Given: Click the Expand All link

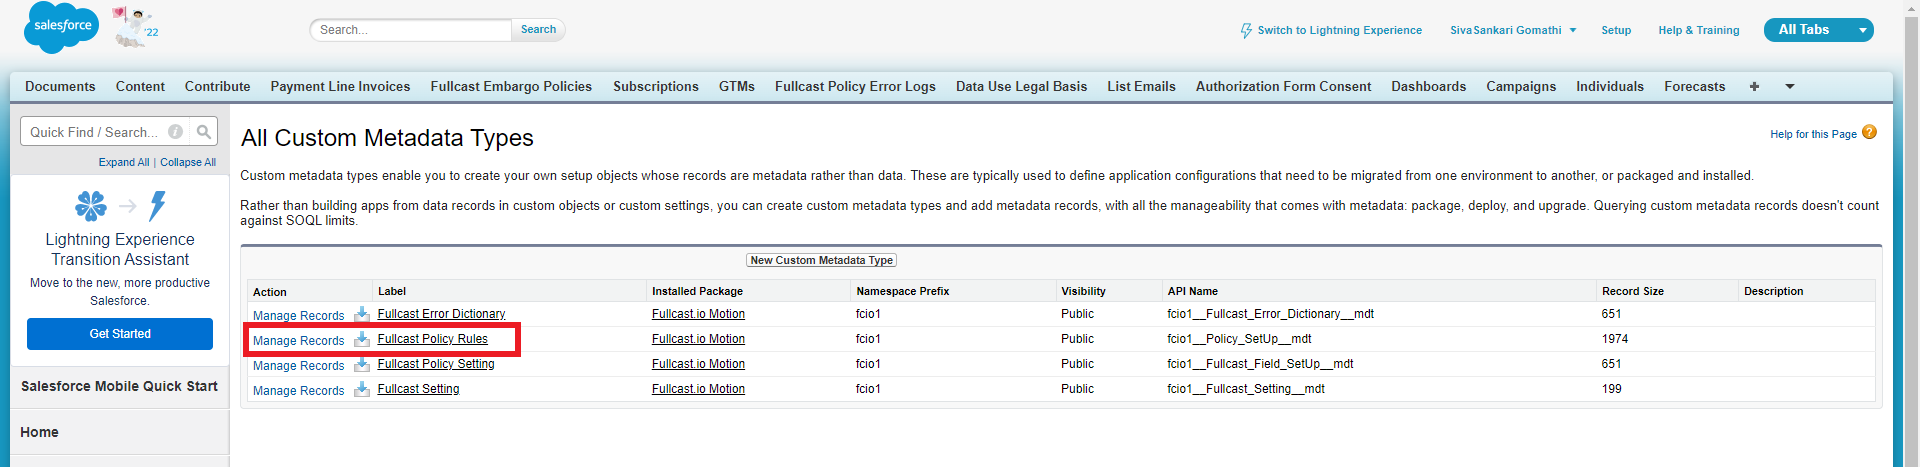Looking at the screenshot, I should pos(124,162).
